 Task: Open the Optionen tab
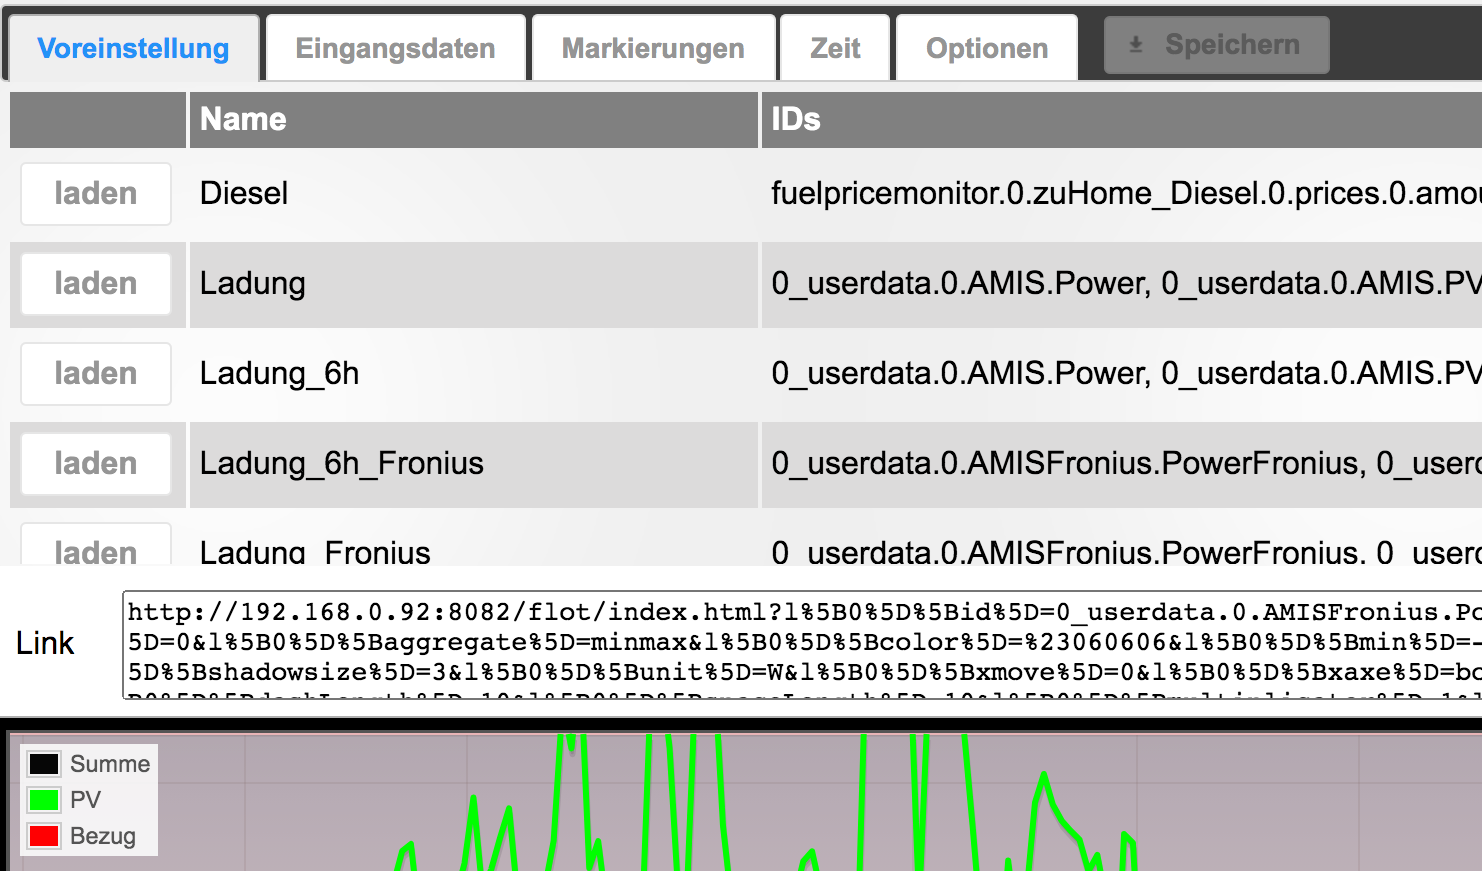[987, 48]
